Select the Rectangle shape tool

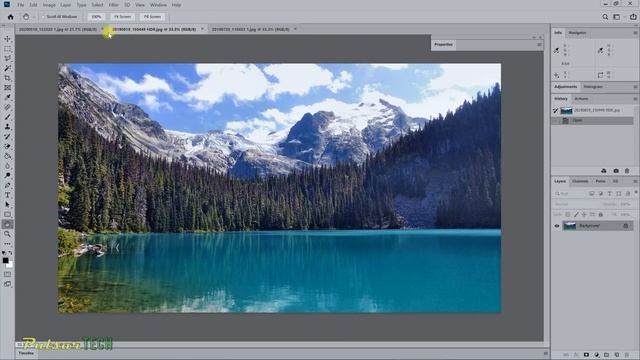pyautogui.click(x=7, y=215)
